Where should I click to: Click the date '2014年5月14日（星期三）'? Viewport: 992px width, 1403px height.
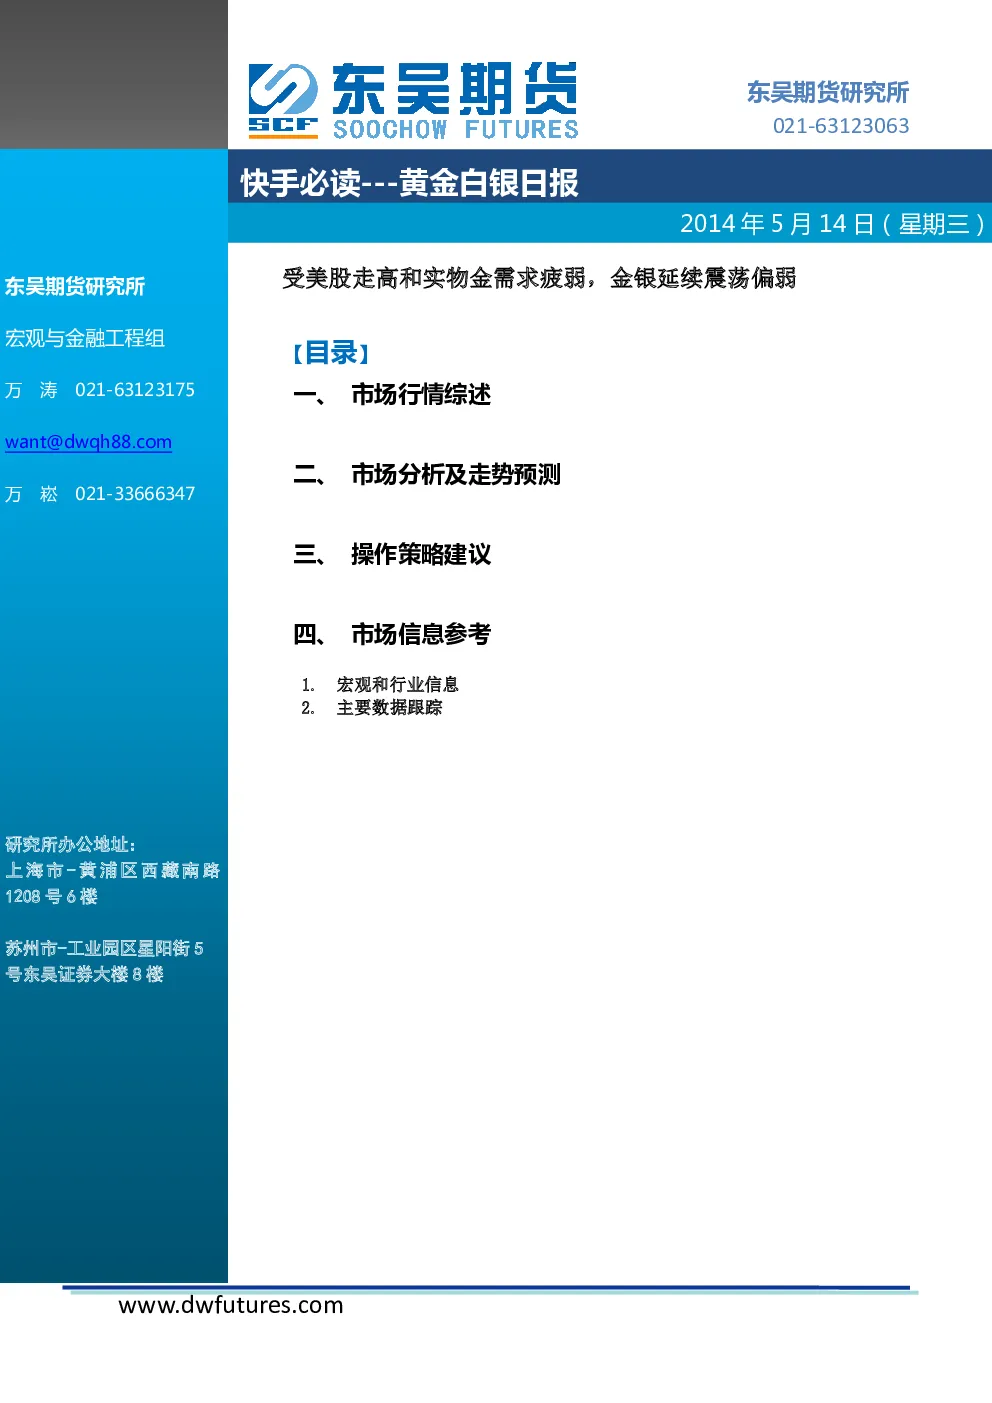point(833,224)
